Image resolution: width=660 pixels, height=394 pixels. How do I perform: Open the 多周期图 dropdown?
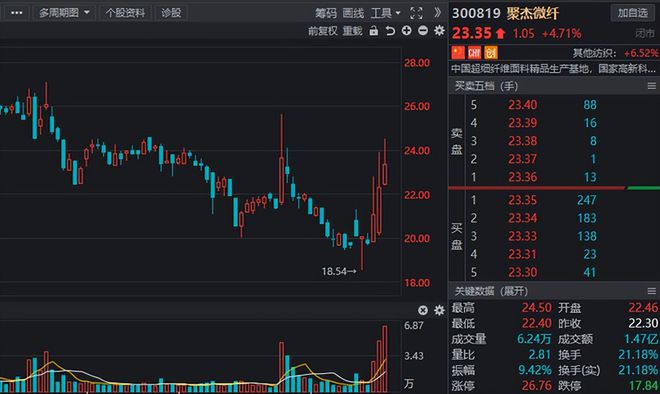(64, 13)
